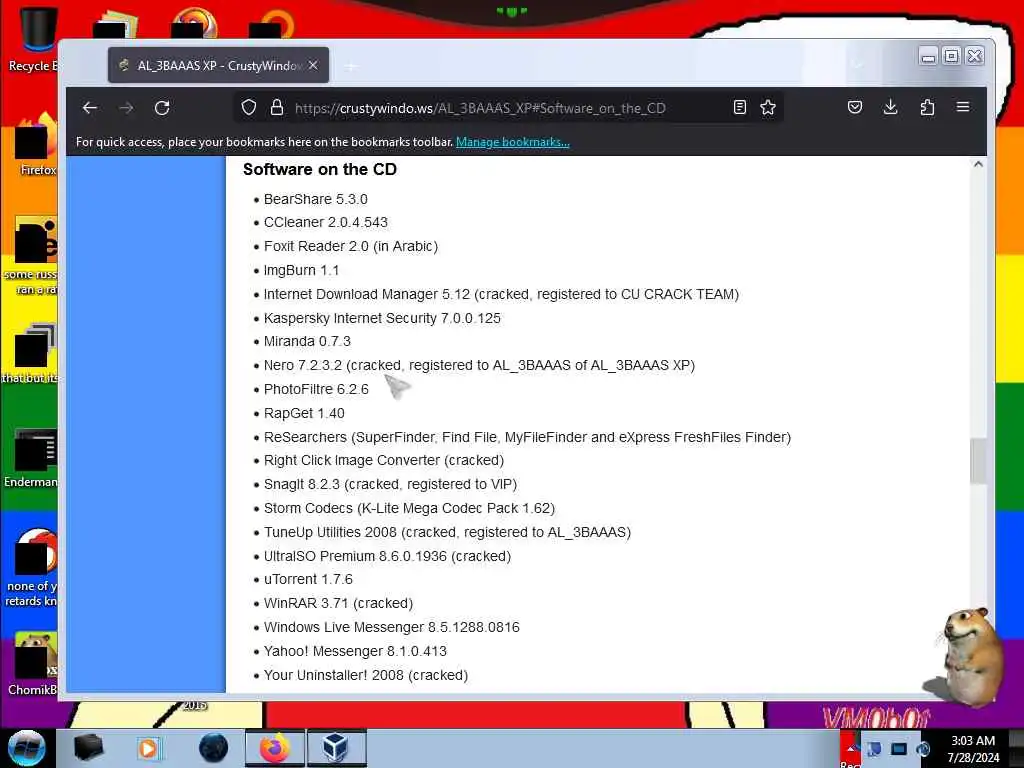Toggle reader view icon
Image resolution: width=1024 pixels, height=768 pixels.
(739, 107)
